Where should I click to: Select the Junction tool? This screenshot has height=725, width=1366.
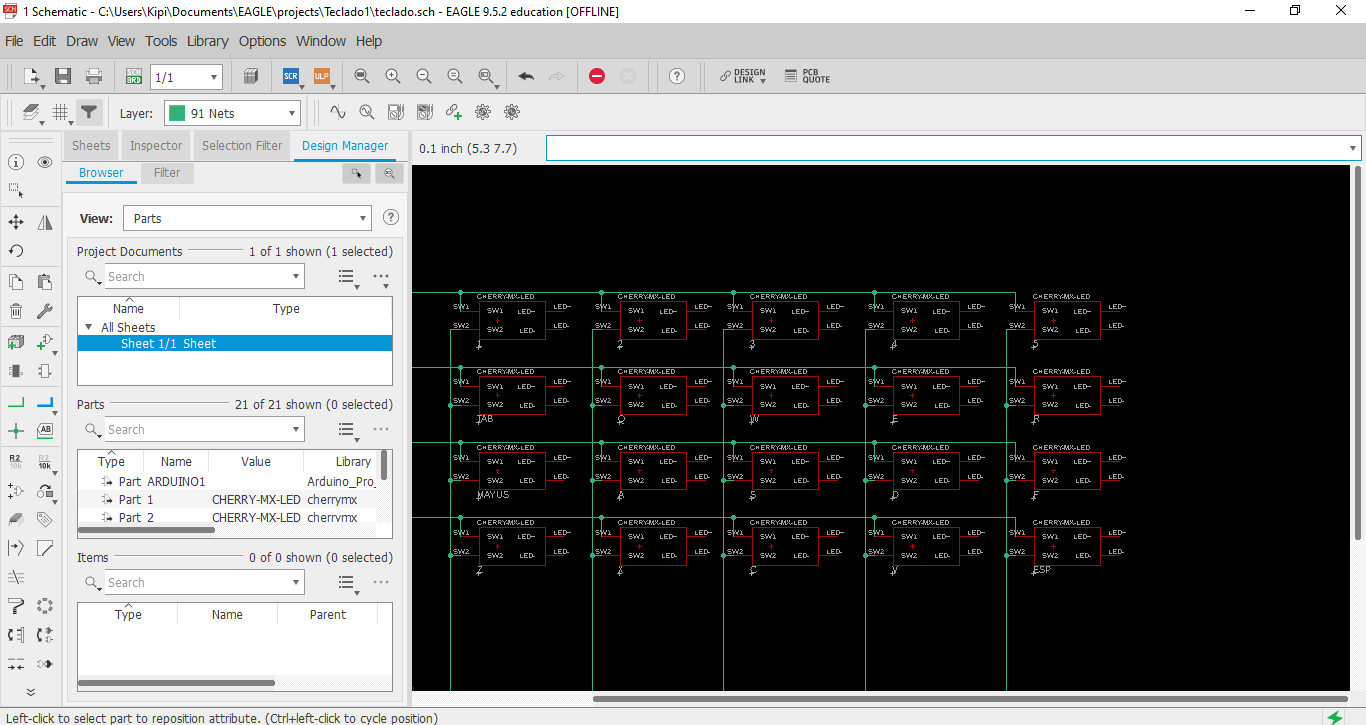pos(16,431)
